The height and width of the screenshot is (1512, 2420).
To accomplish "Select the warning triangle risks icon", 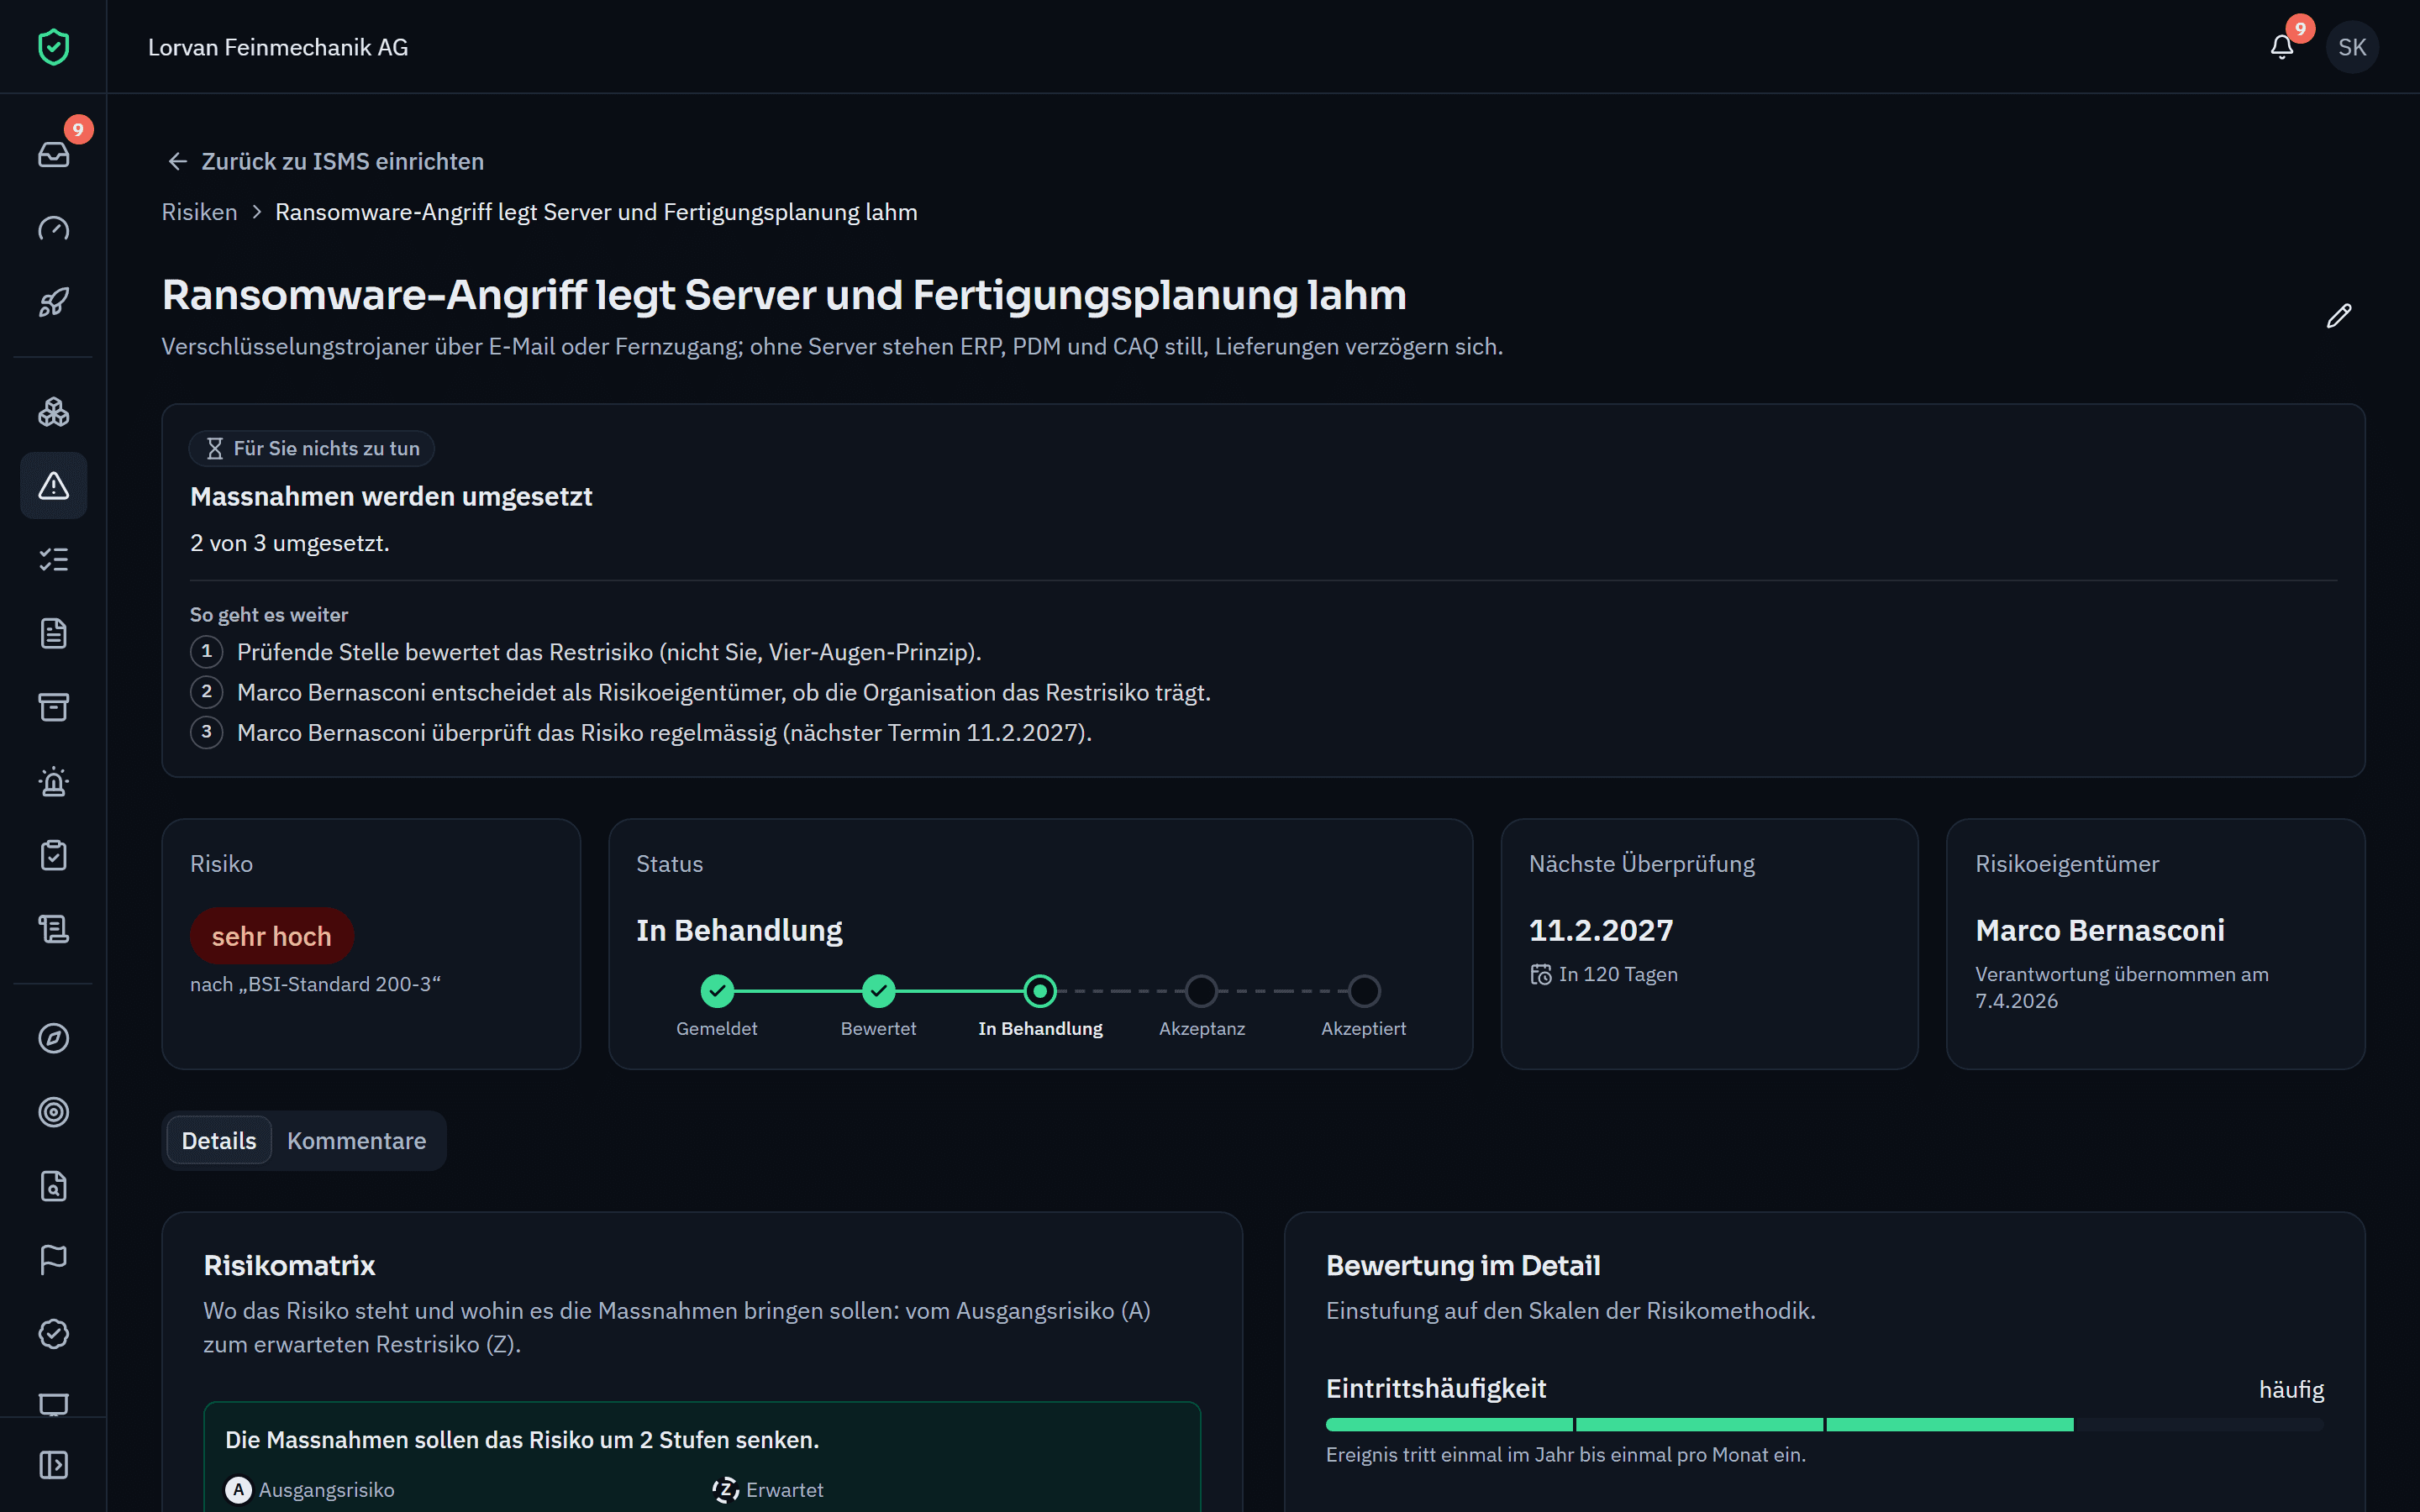I will [x=53, y=486].
